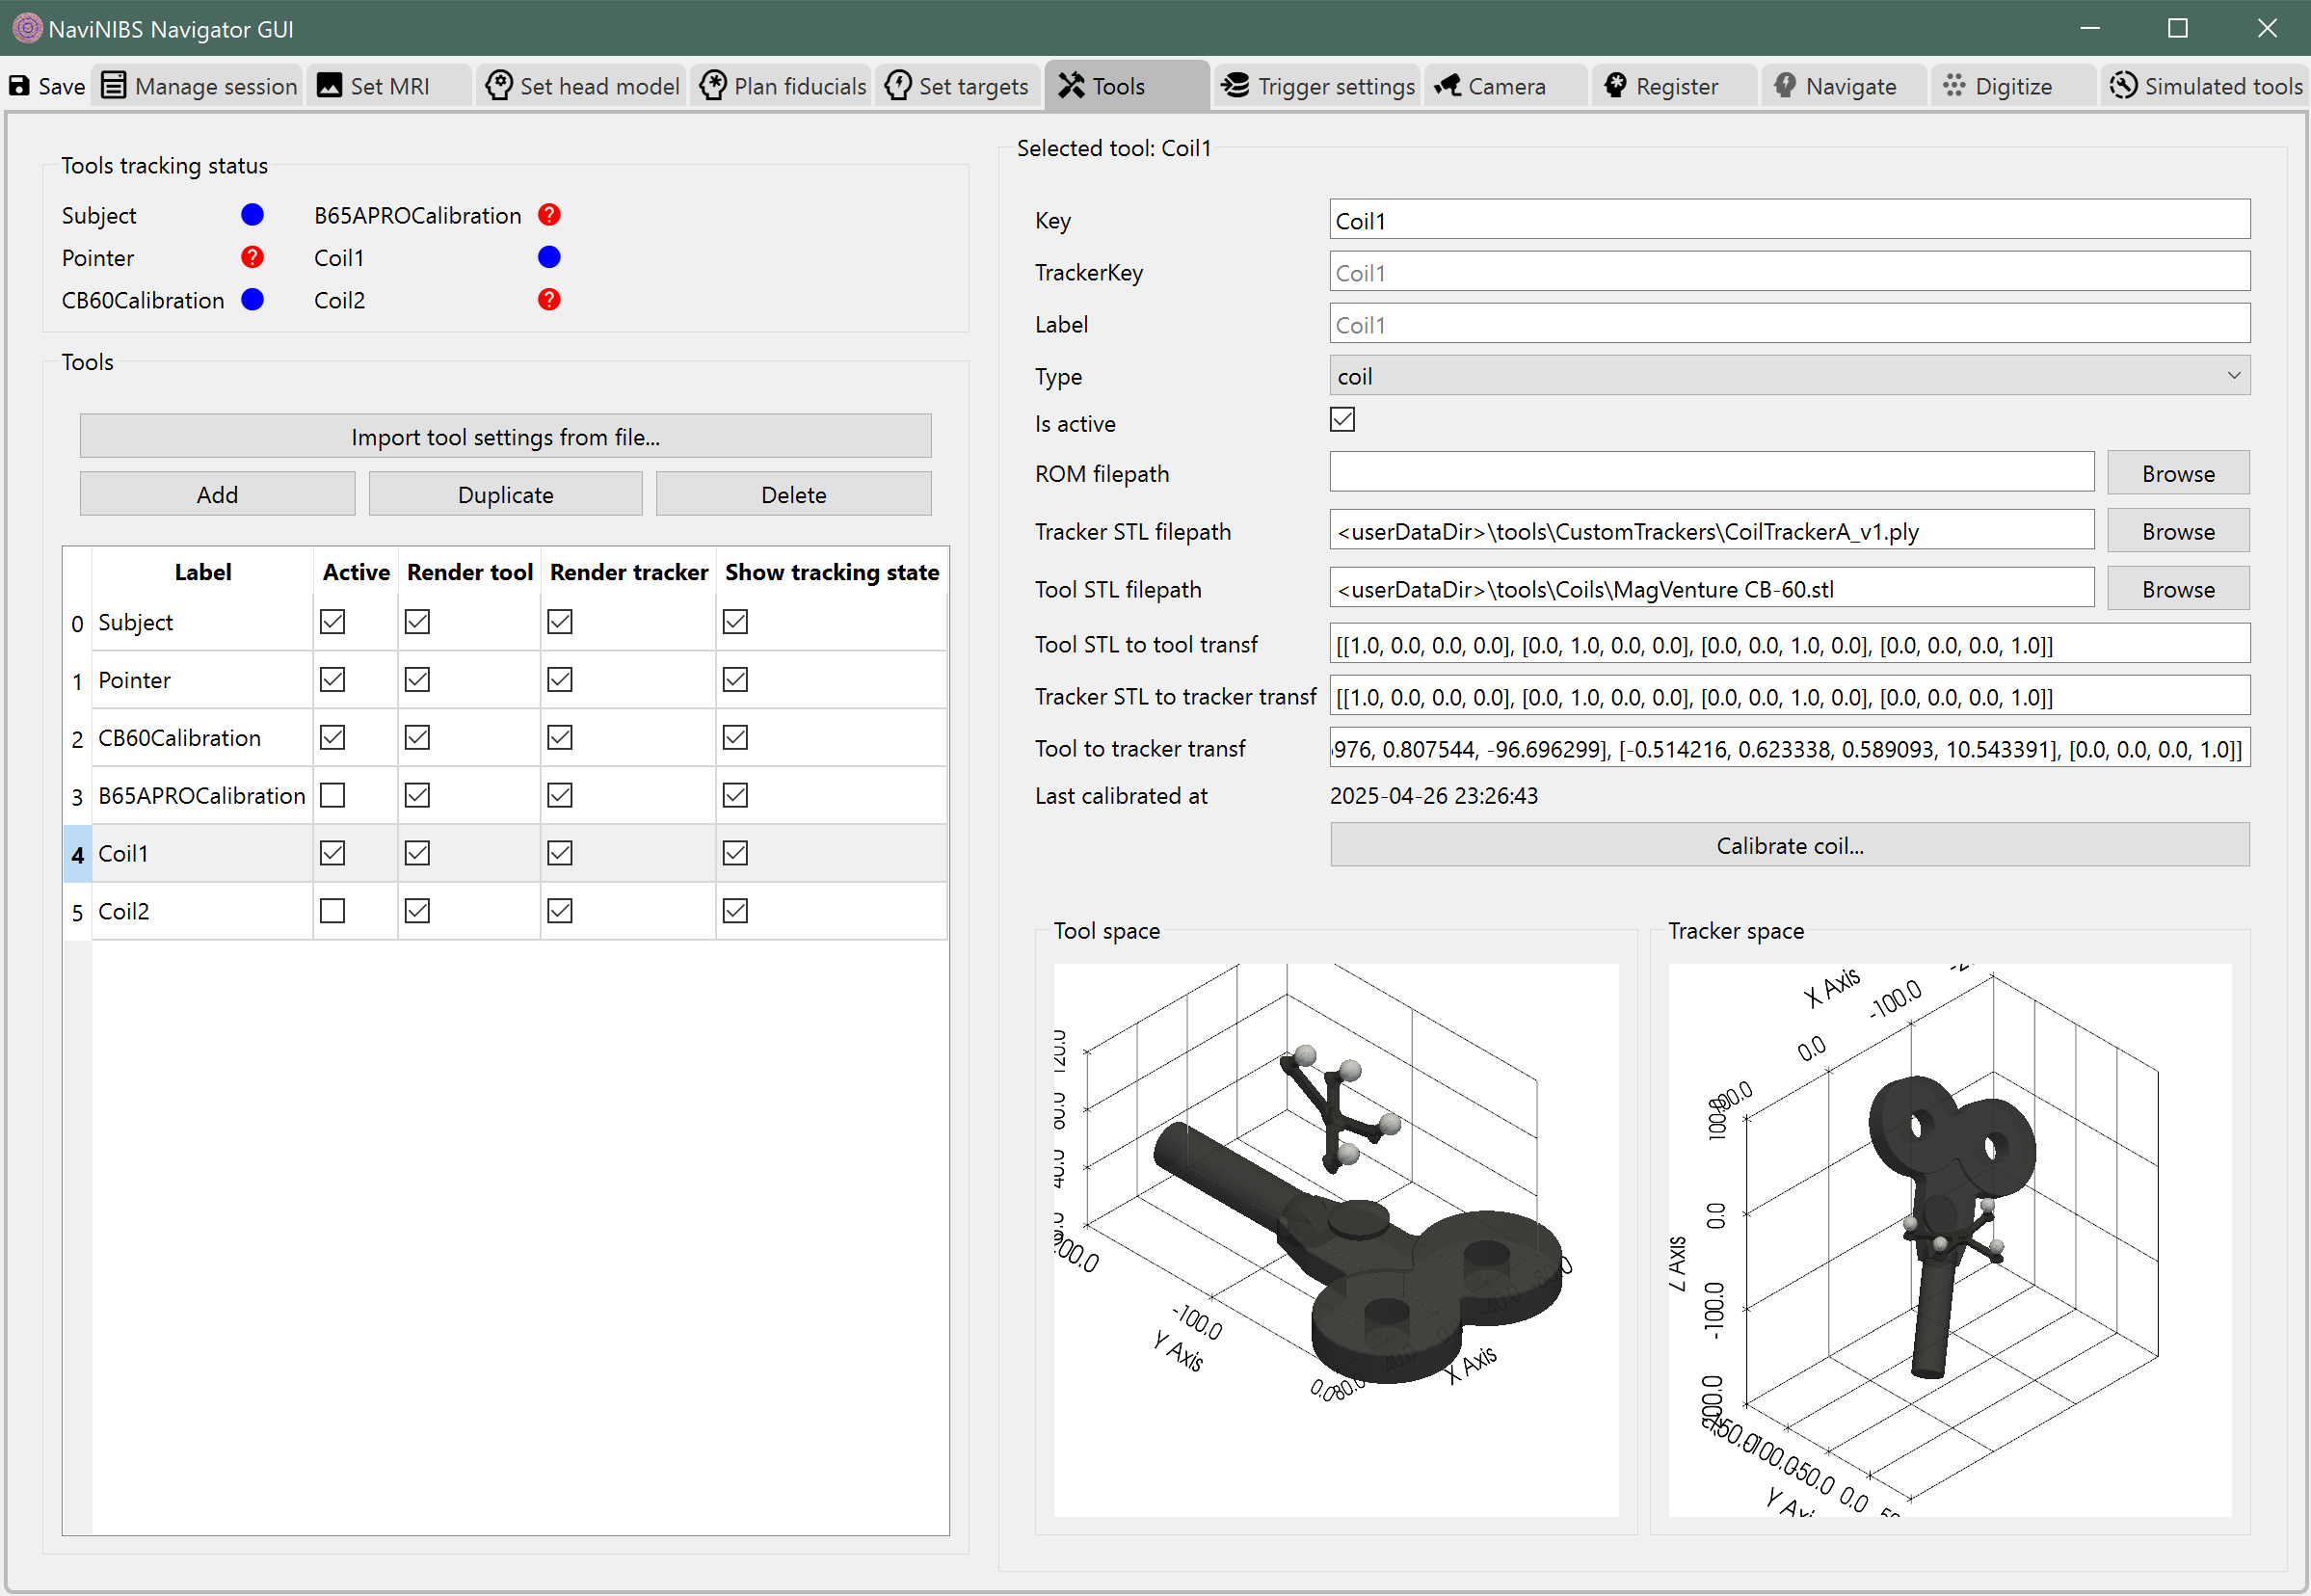The height and width of the screenshot is (1596, 2311).
Task: Click the Digitize dots icon
Action: pyautogui.click(x=1954, y=86)
